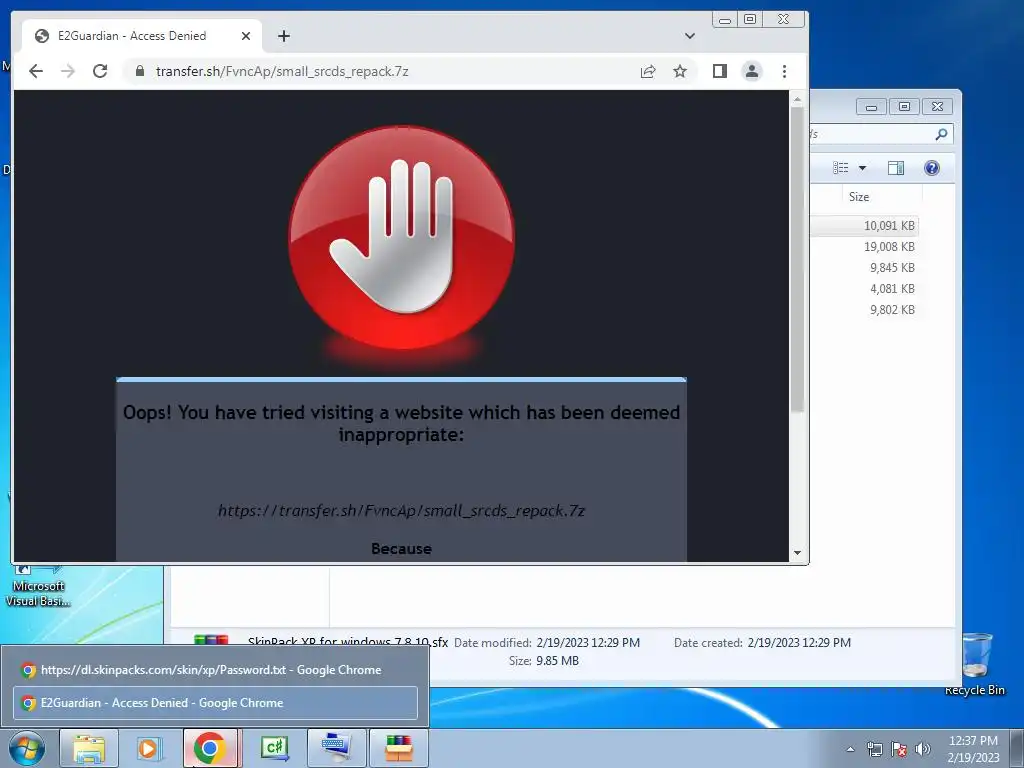Open Chrome side panel
The width and height of the screenshot is (1024, 768).
720,71
